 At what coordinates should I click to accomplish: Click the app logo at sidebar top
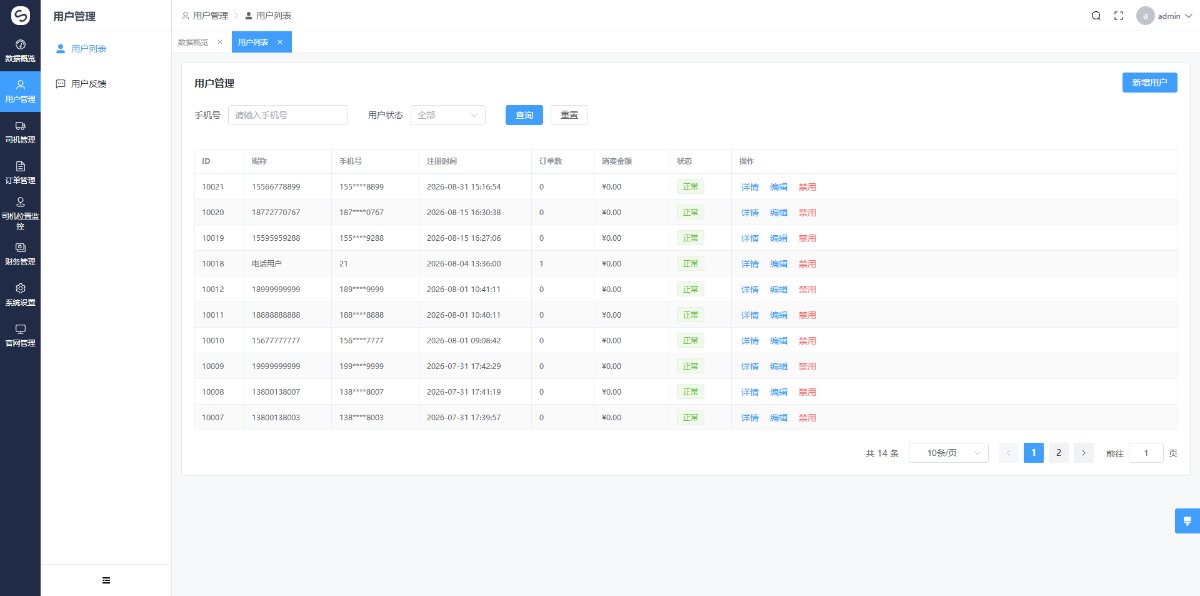click(x=20, y=15)
